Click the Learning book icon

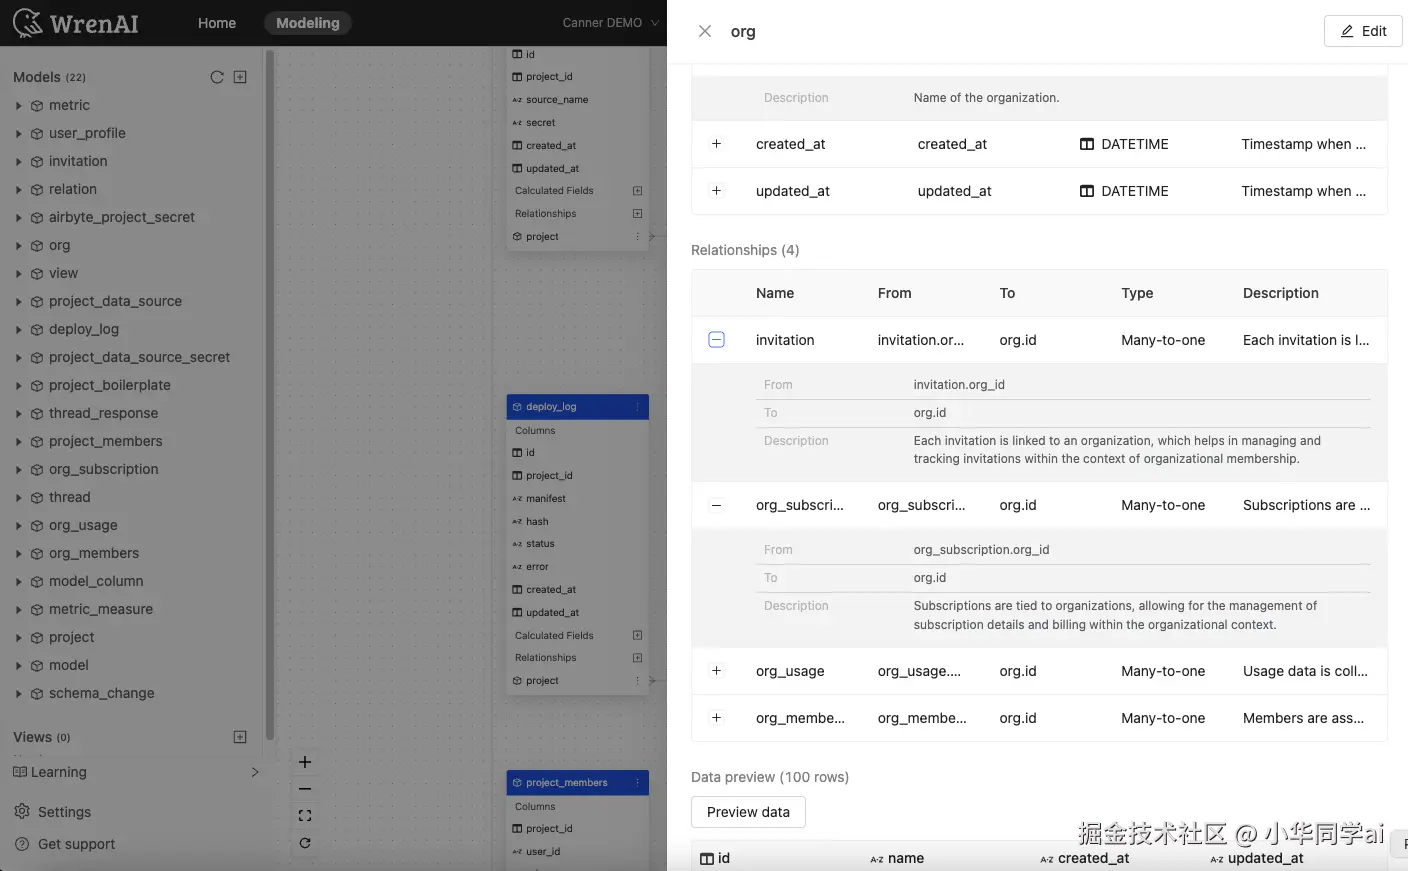point(20,772)
